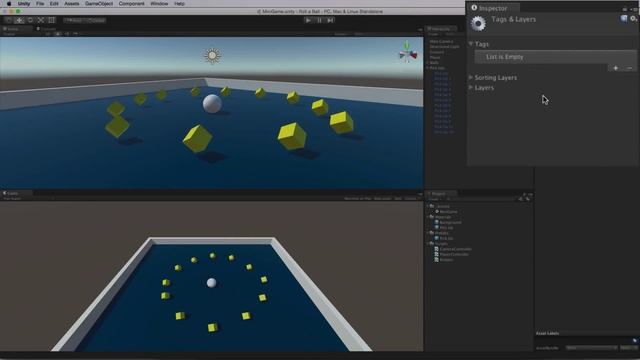640x360 pixels.
Task: Select the Hand tool in toolbar
Action: point(9,20)
